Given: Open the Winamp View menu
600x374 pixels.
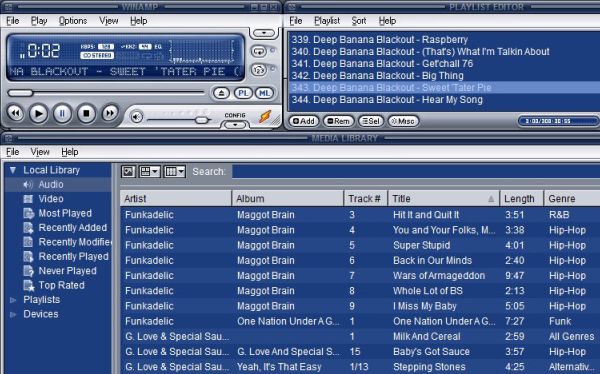Looking at the screenshot, I should click(109, 21).
